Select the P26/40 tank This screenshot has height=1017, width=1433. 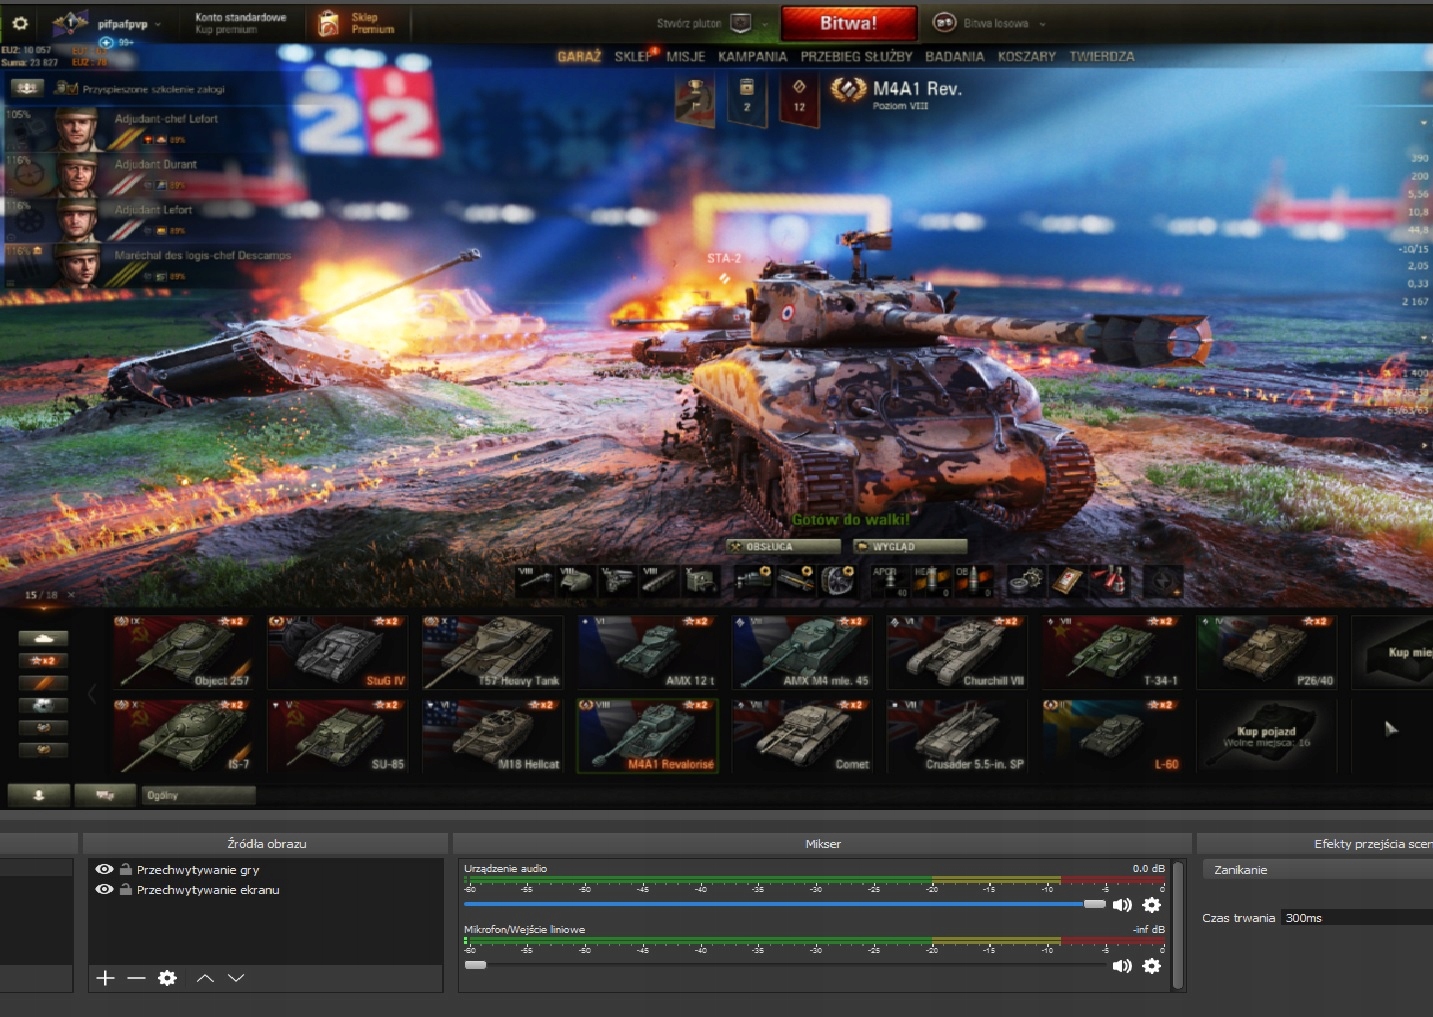pos(1267,652)
